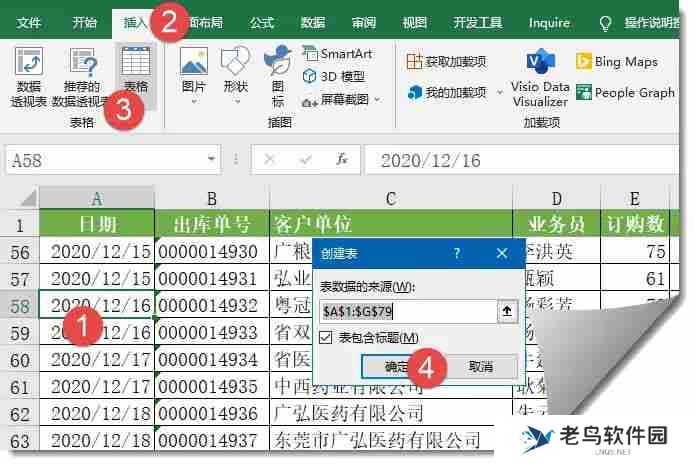Open the Shapes (形状) gallery
Image resolution: width=694 pixels, height=465 pixels.
click(235, 71)
